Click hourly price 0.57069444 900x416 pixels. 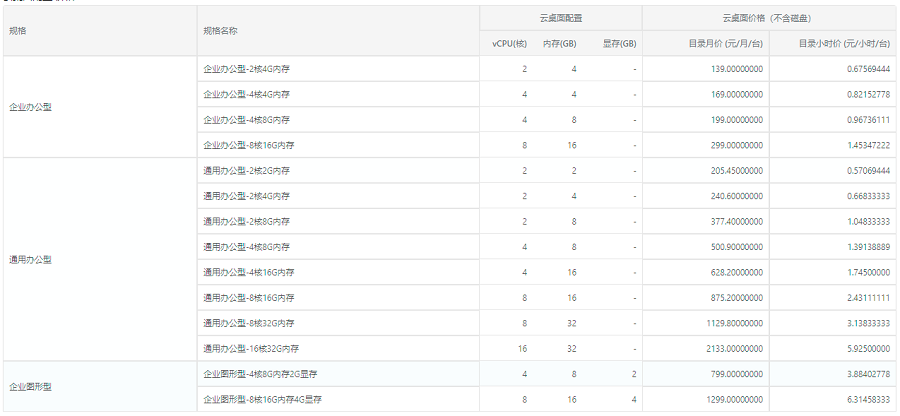(868, 170)
